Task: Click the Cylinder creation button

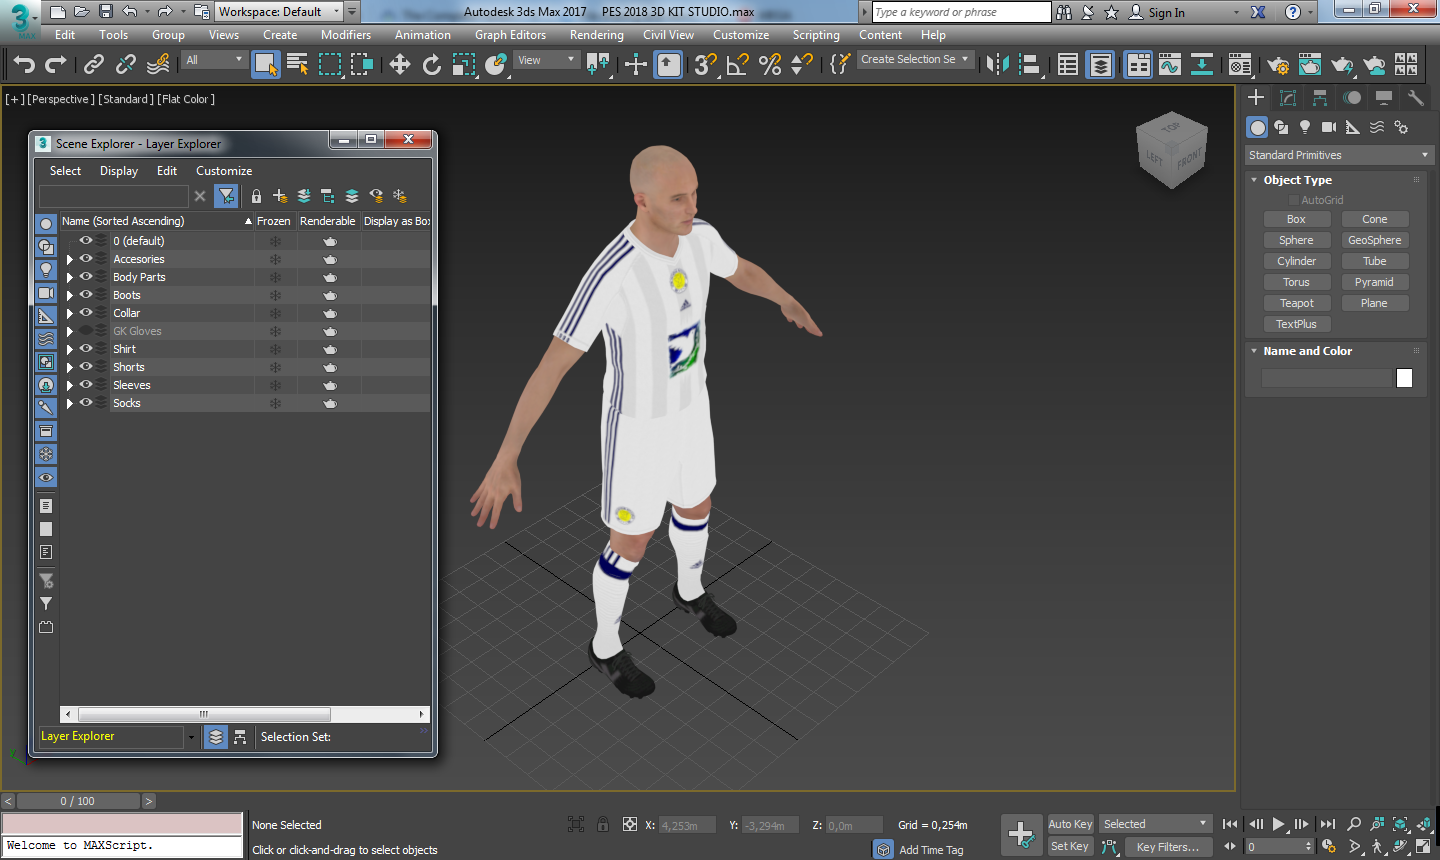Action: 1297,260
